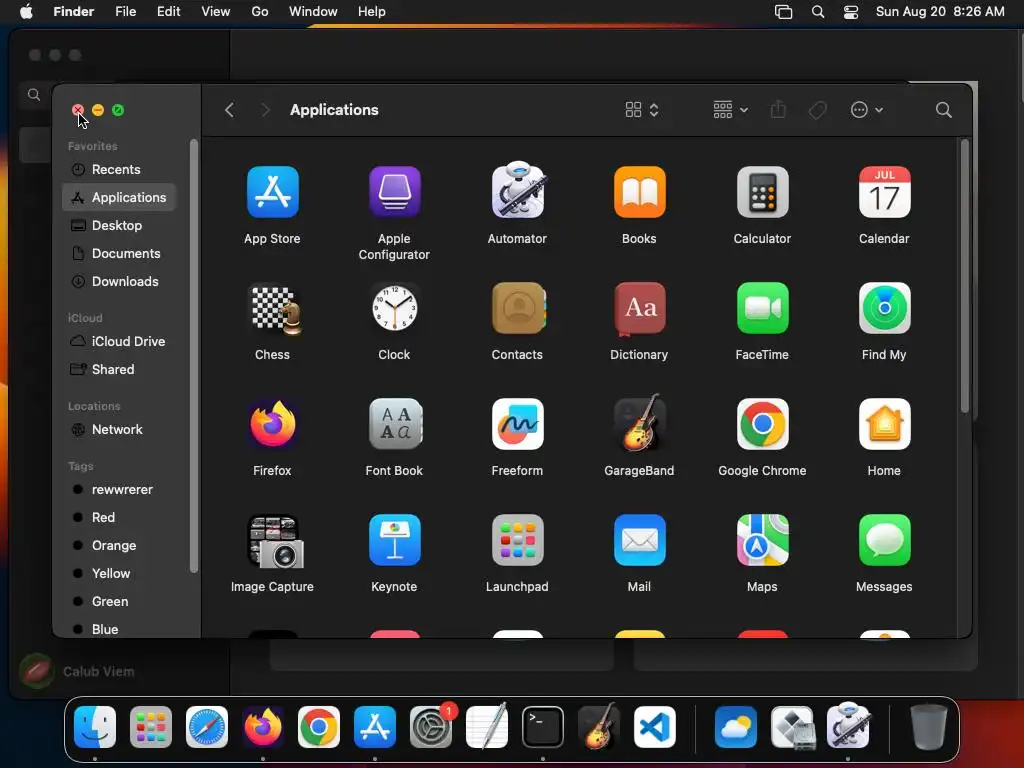
Task: Open the Edit menu
Action: coord(168,12)
